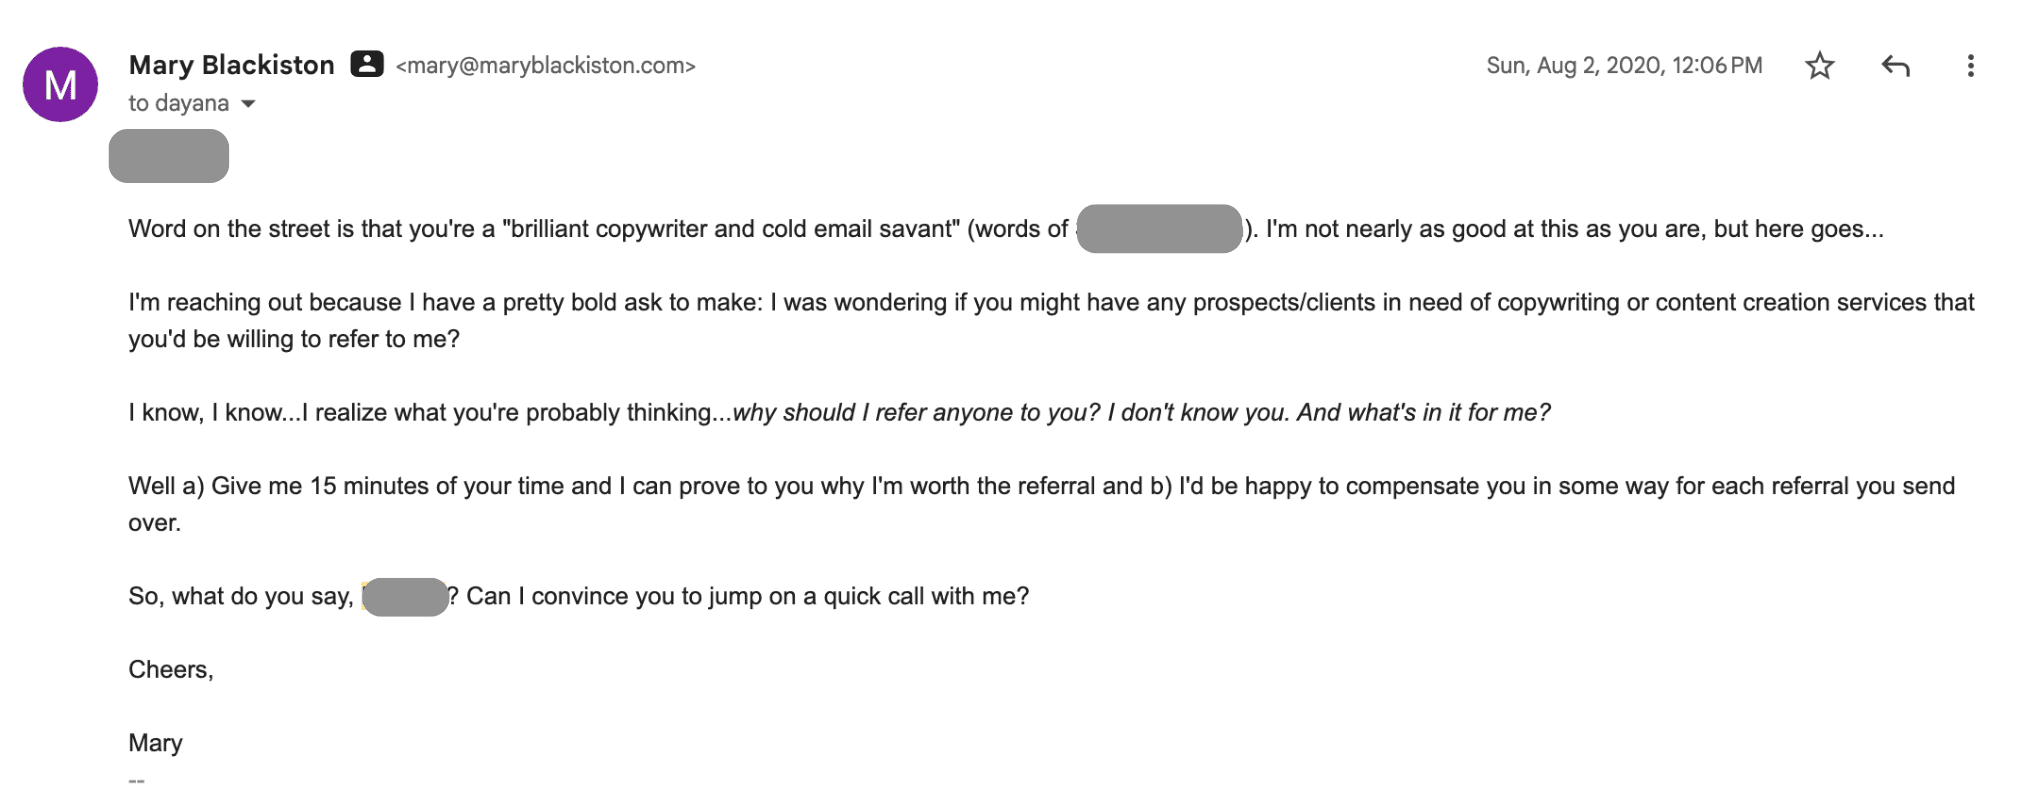Click the reply arrow icon
Viewport: 2022px width, 806px height.
tap(1895, 66)
